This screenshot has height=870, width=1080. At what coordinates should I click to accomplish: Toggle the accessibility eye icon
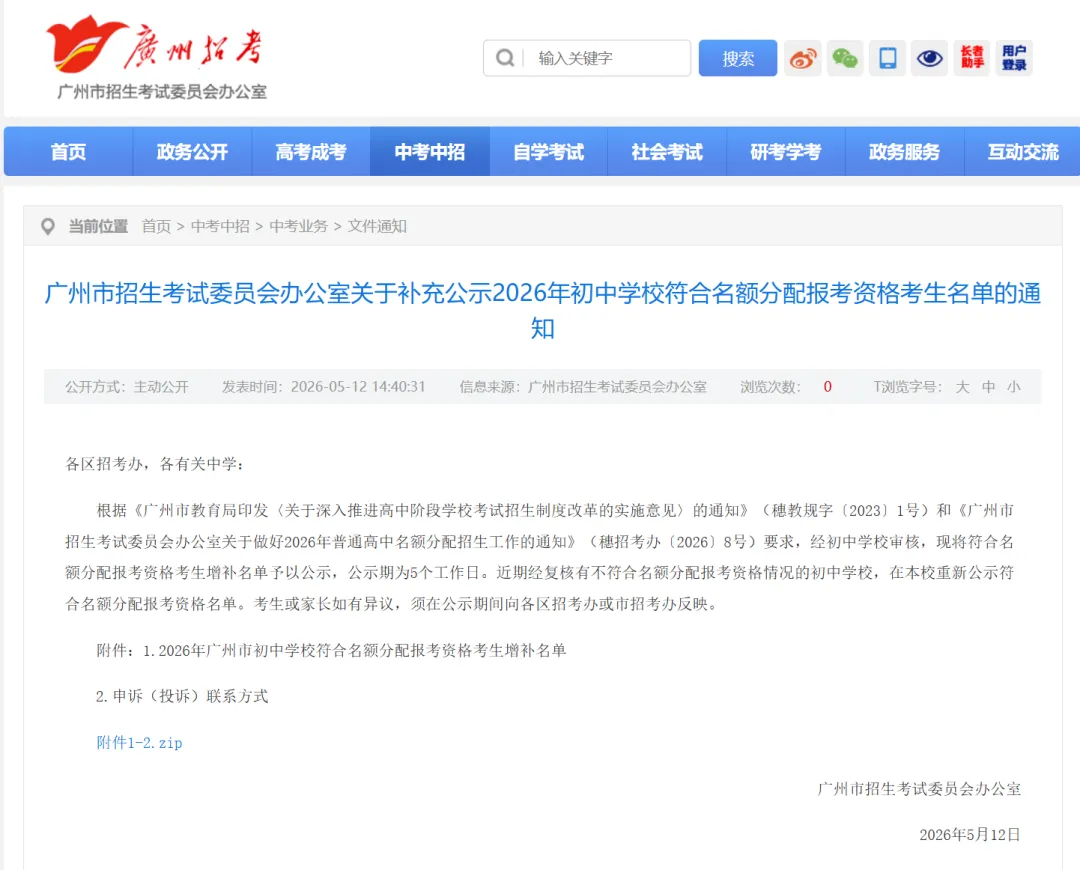(930, 58)
